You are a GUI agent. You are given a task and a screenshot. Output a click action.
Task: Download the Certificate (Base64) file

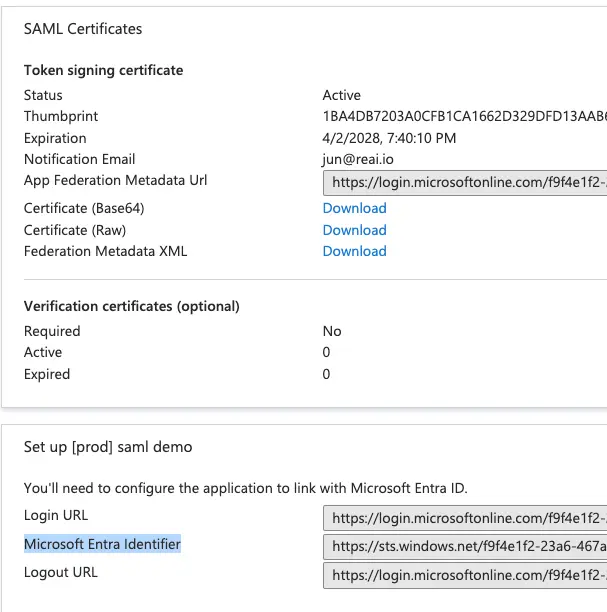tap(354, 208)
